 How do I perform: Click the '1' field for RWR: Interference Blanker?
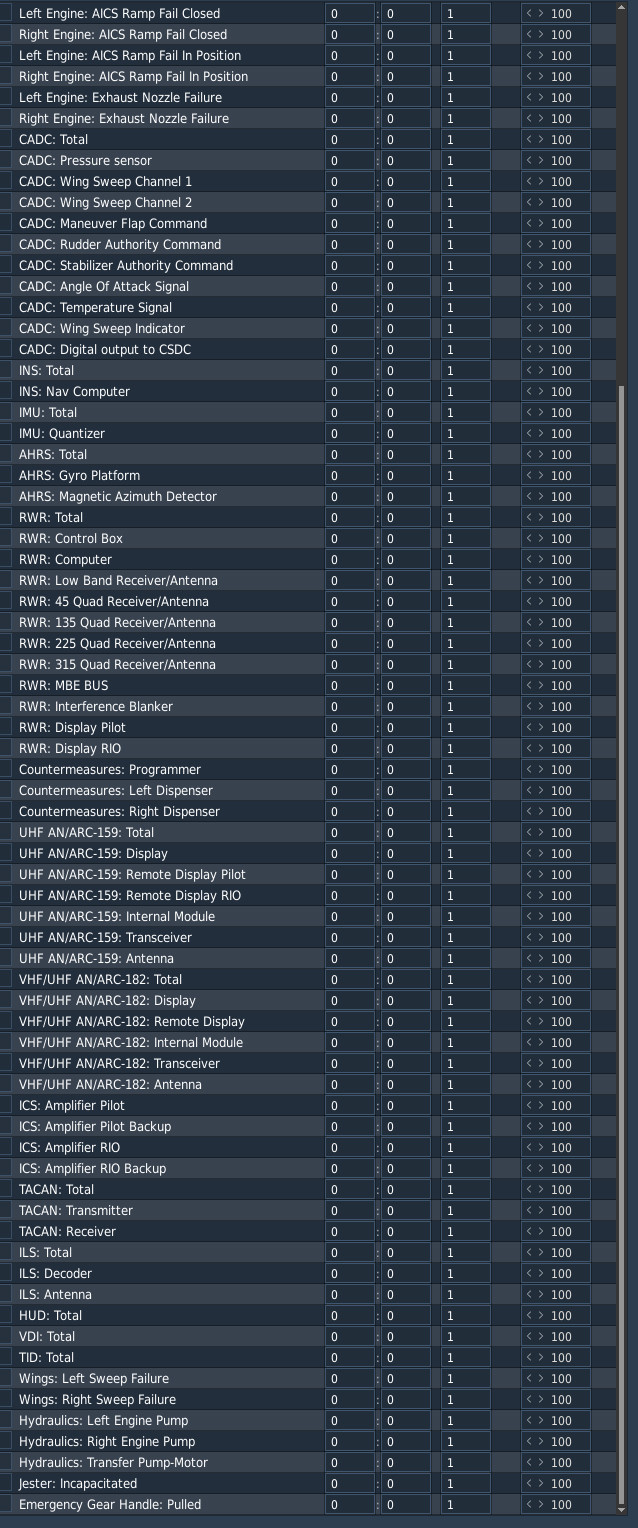[x=466, y=706]
